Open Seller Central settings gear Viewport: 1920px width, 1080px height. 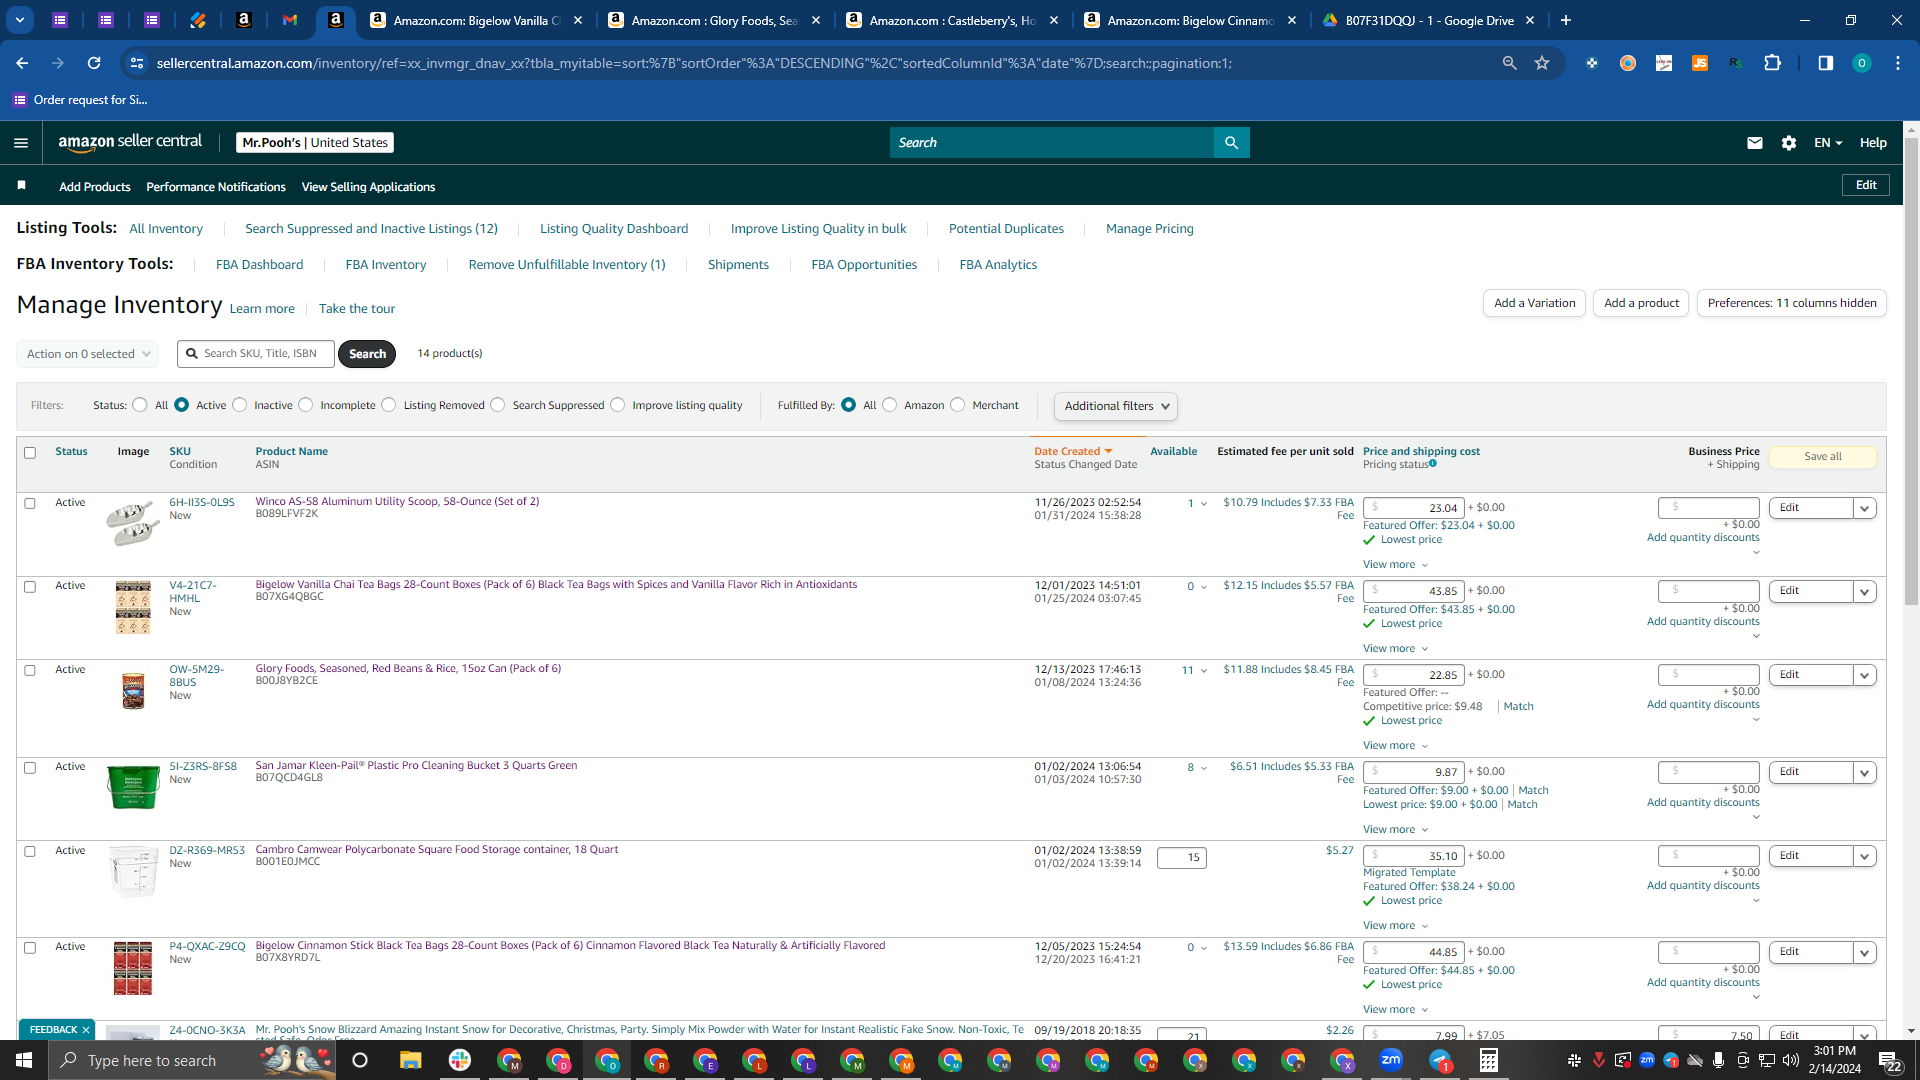1789,143
